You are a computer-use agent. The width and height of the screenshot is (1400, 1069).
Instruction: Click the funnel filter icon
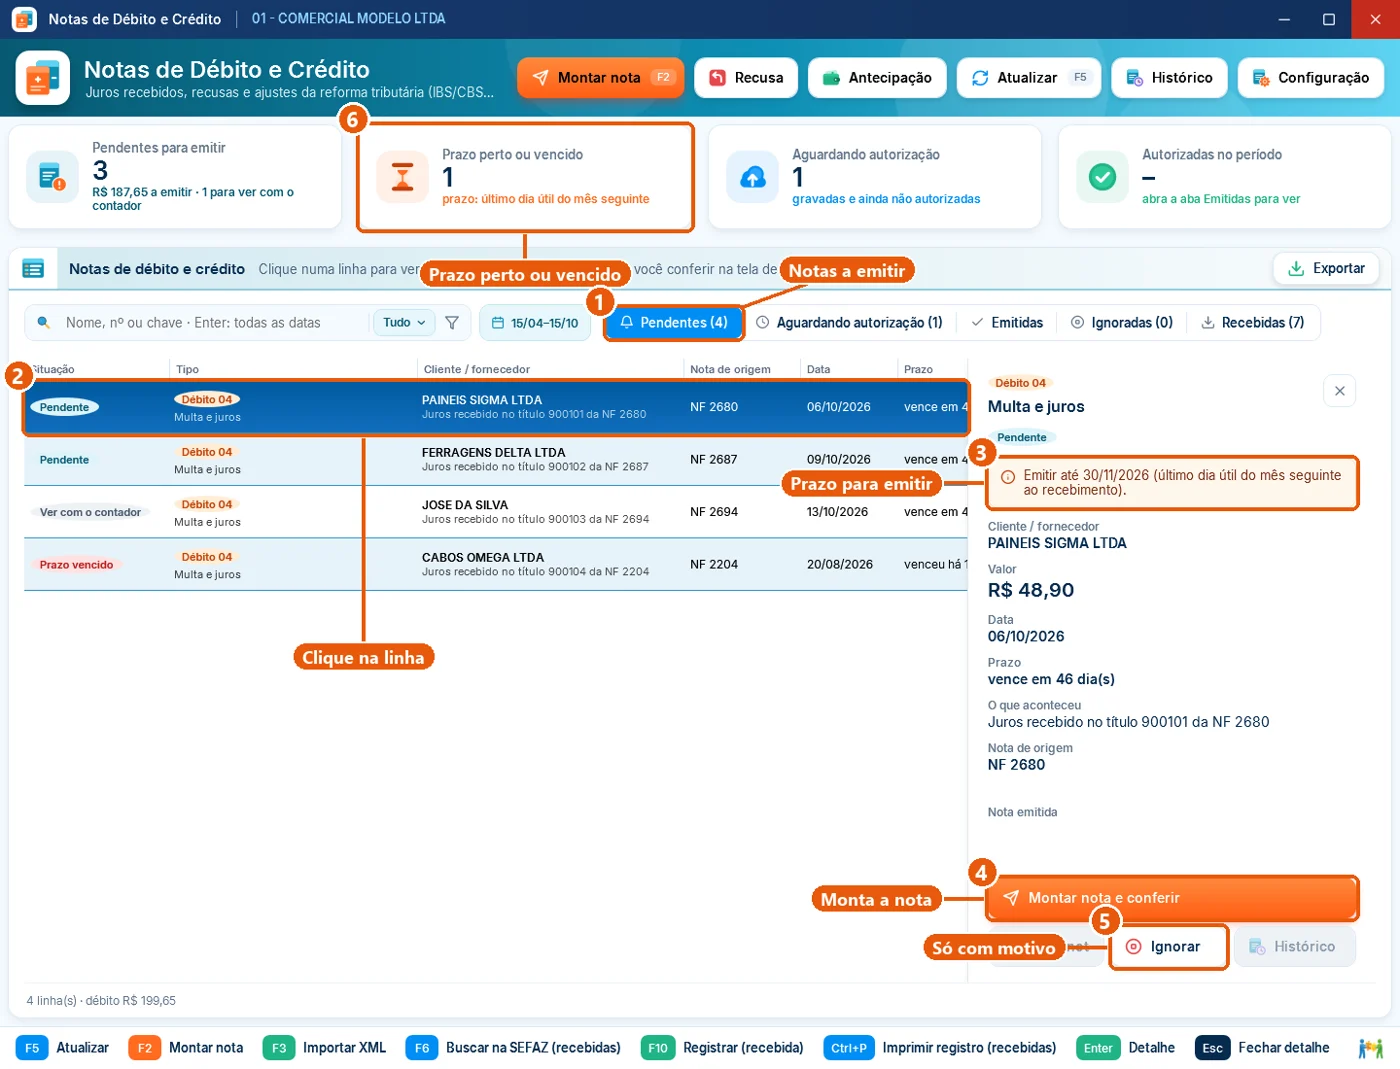tap(452, 323)
